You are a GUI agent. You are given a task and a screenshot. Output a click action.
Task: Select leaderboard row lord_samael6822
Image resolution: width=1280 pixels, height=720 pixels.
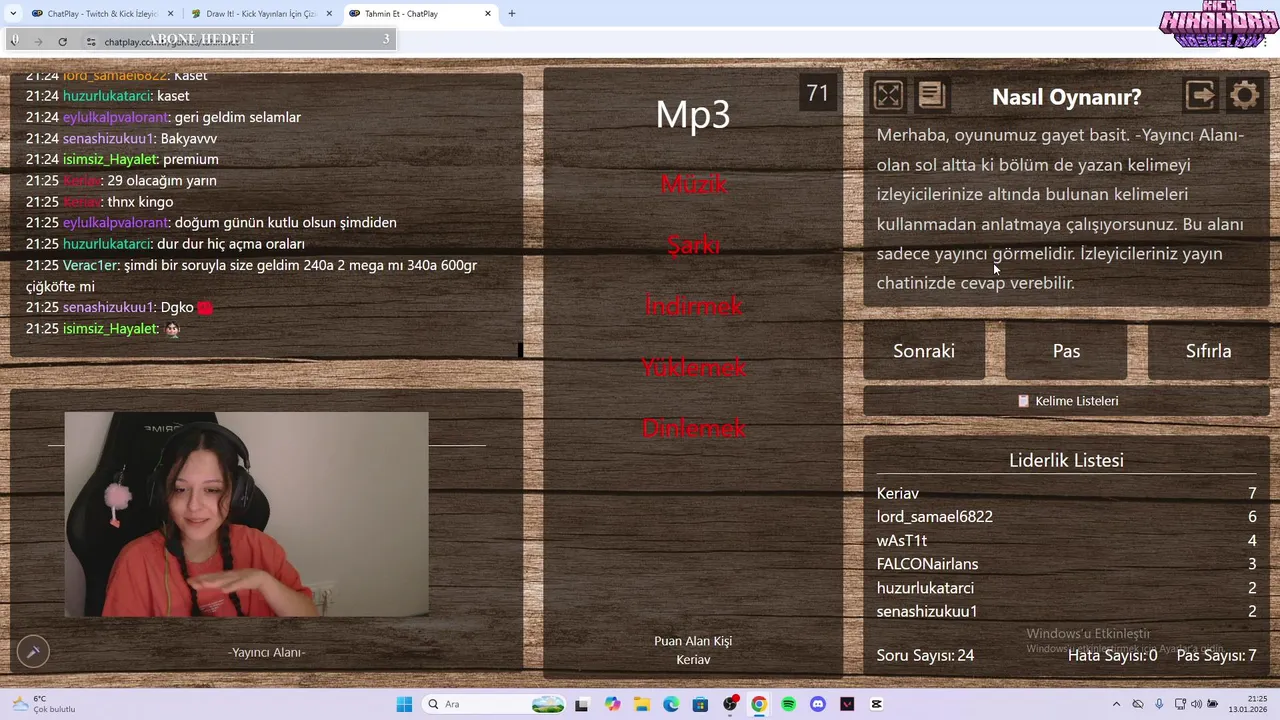(x=1066, y=517)
